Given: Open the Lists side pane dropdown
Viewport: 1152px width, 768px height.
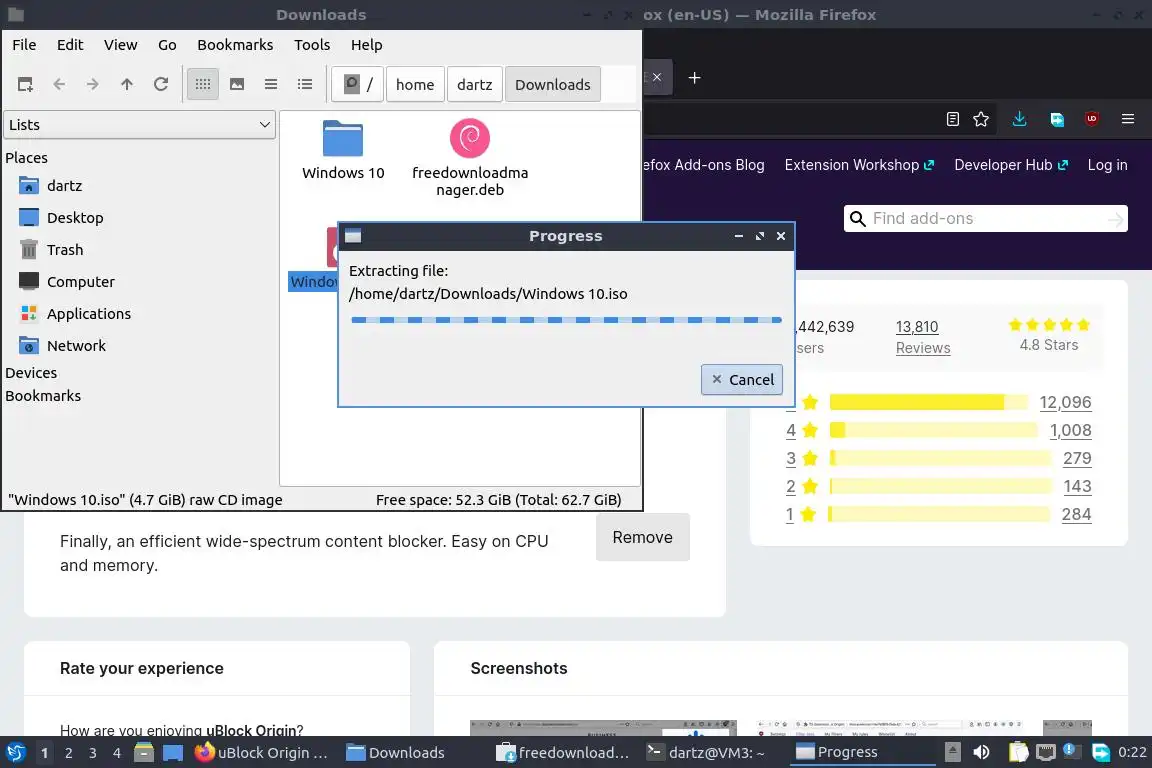Looking at the screenshot, I should [140, 125].
